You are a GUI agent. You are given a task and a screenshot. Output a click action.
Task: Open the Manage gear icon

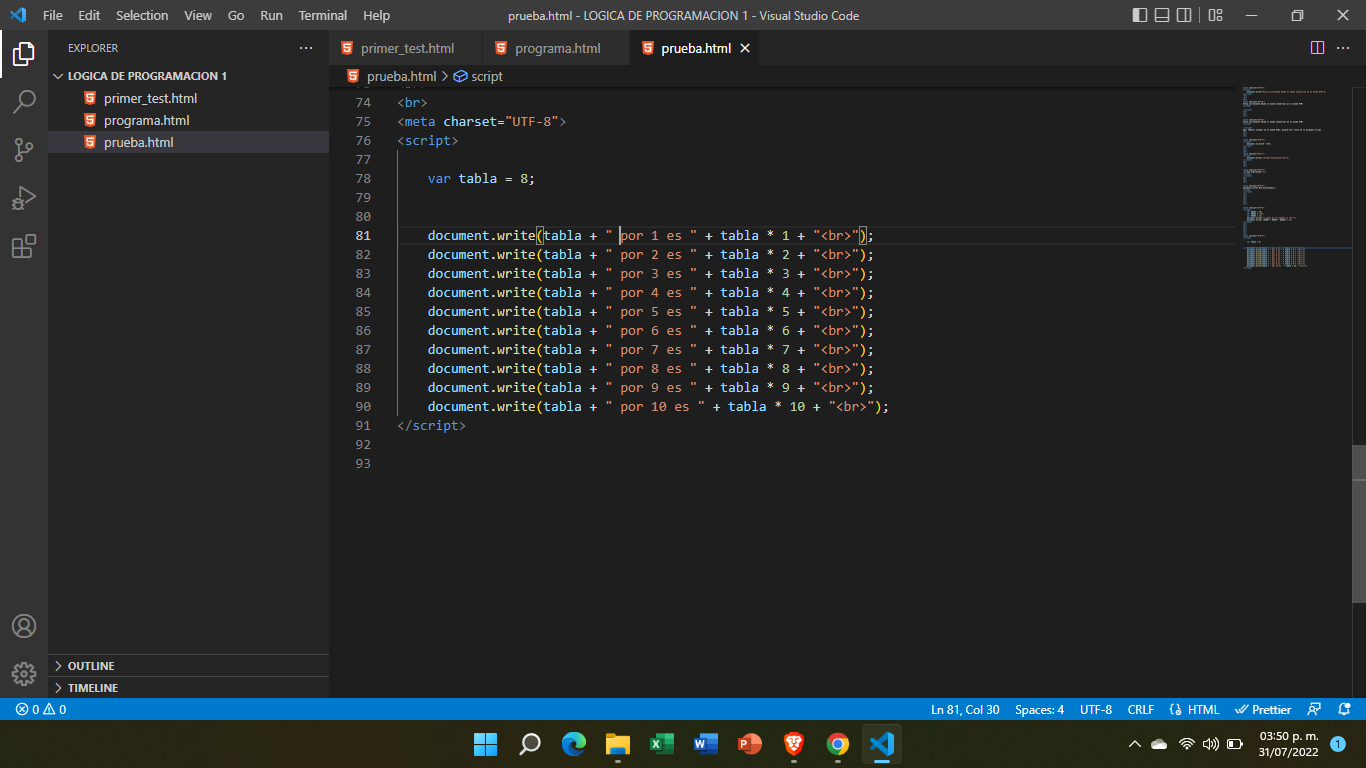(24, 673)
